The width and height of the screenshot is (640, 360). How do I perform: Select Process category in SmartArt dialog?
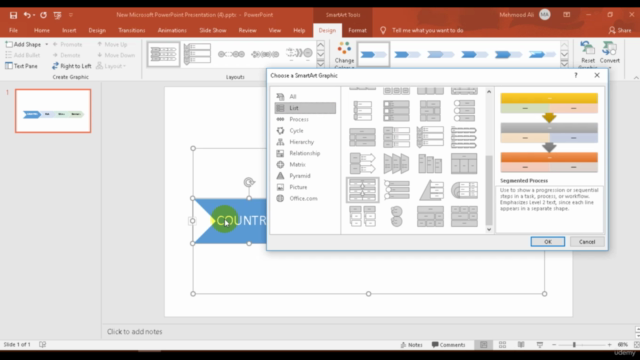[305, 119]
